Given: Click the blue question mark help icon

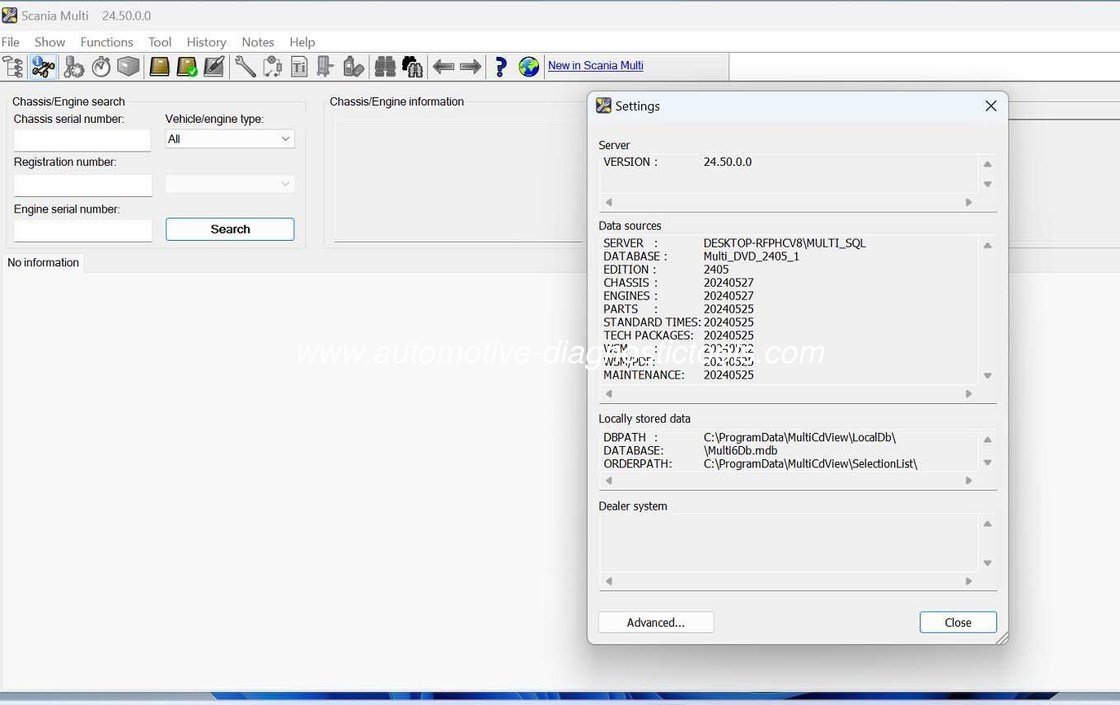Looking at the screenshot, I should click(501, 67).
